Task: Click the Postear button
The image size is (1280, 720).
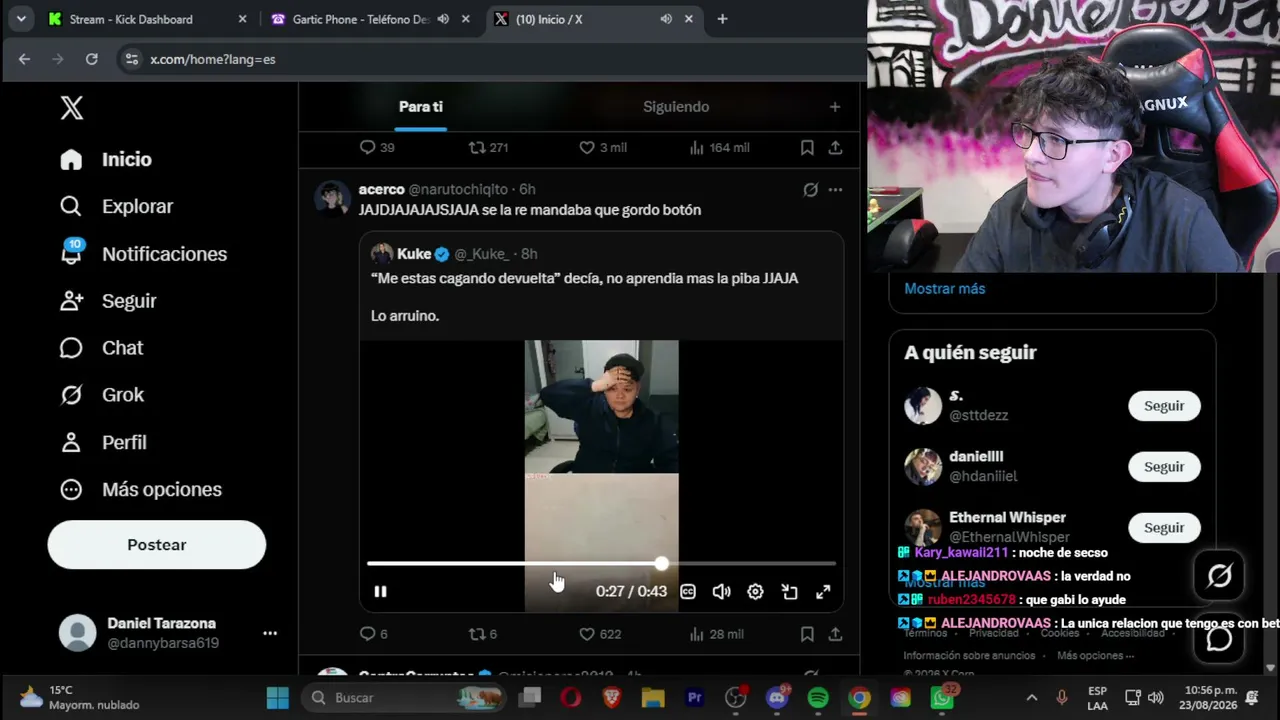Action: click(157, 545)
